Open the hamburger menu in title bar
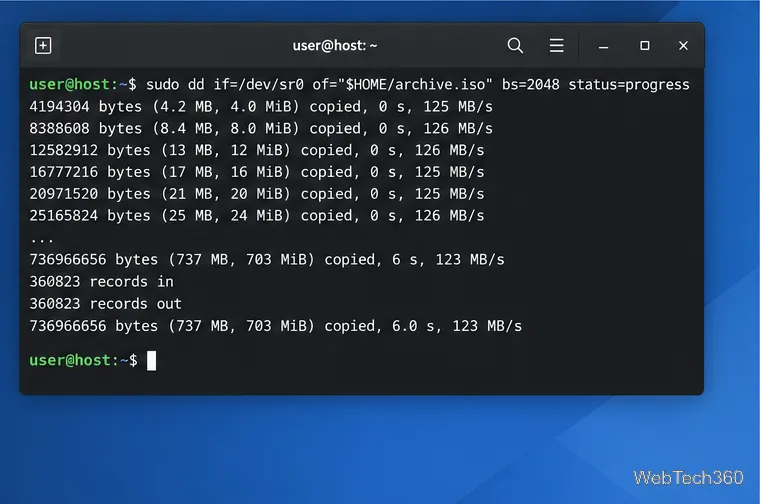Image resolution: width=760 pixels, height=504 pixels. pos(556,46)
